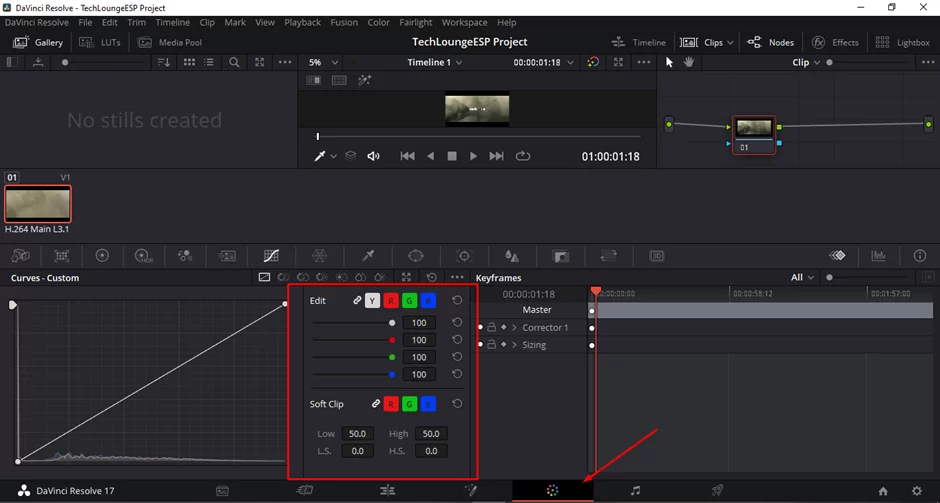940x503 pixels.
Task: Switch to the Media page
Action: (222, 490)
